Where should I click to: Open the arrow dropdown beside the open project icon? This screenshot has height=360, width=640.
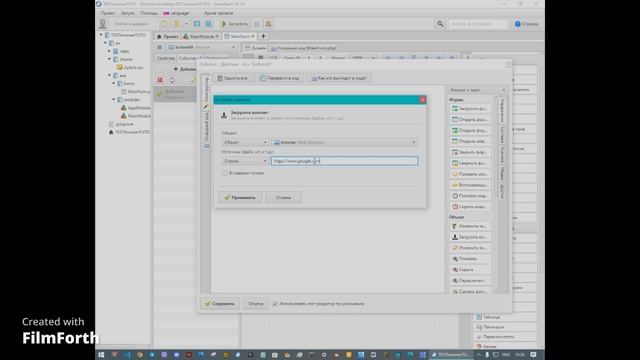pyautogui.click(x=186, y=24)
